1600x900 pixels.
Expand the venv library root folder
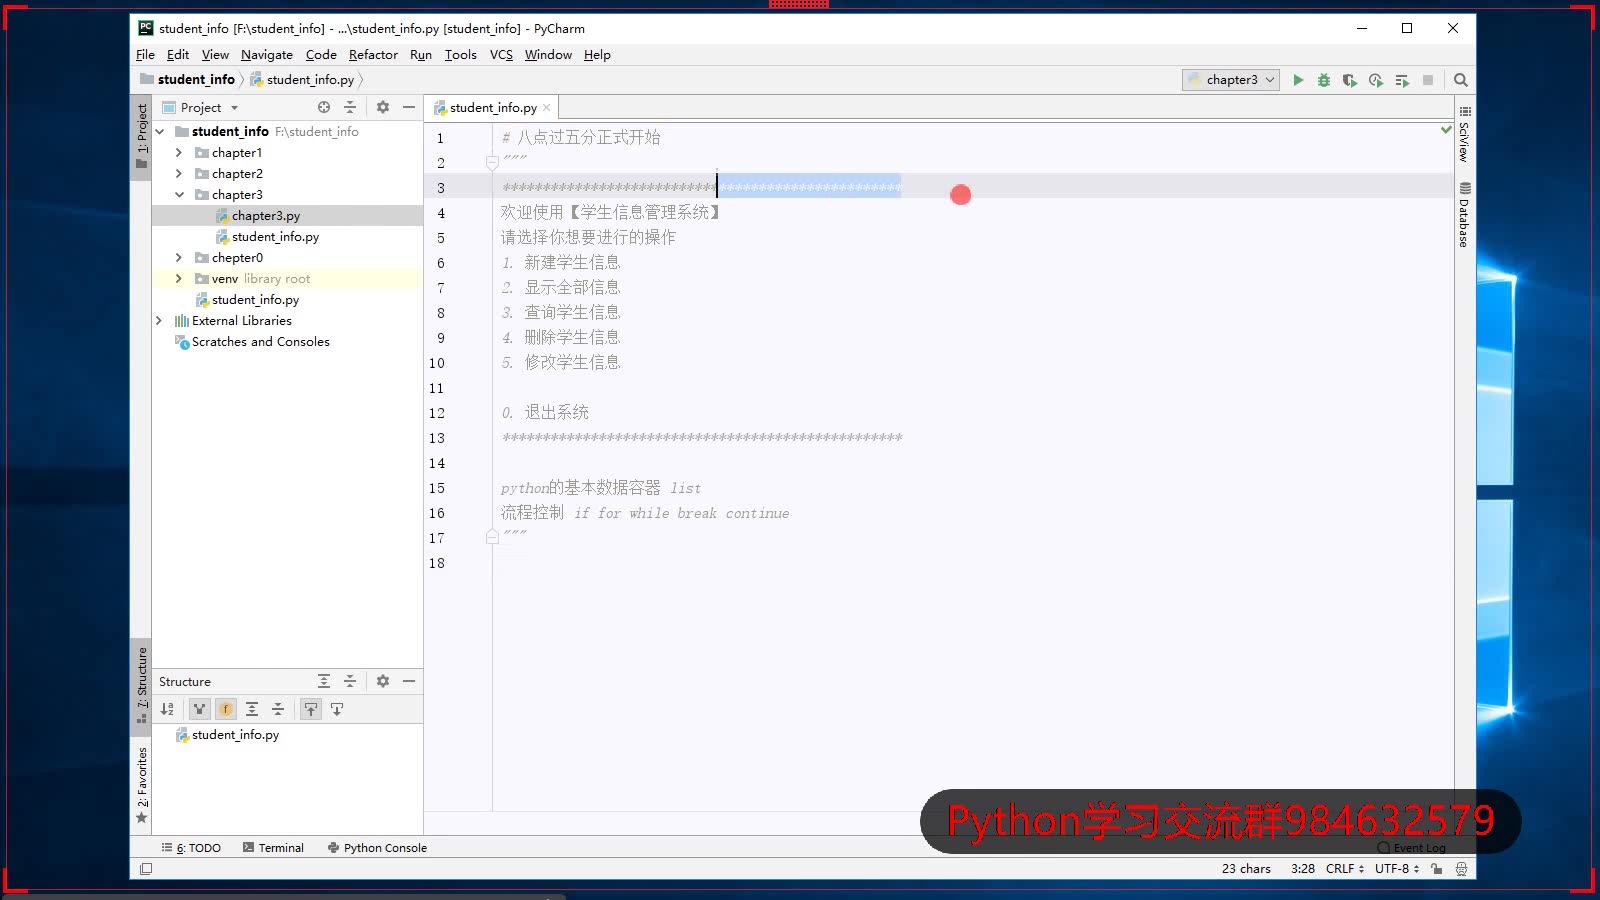[x=179, y=279]
